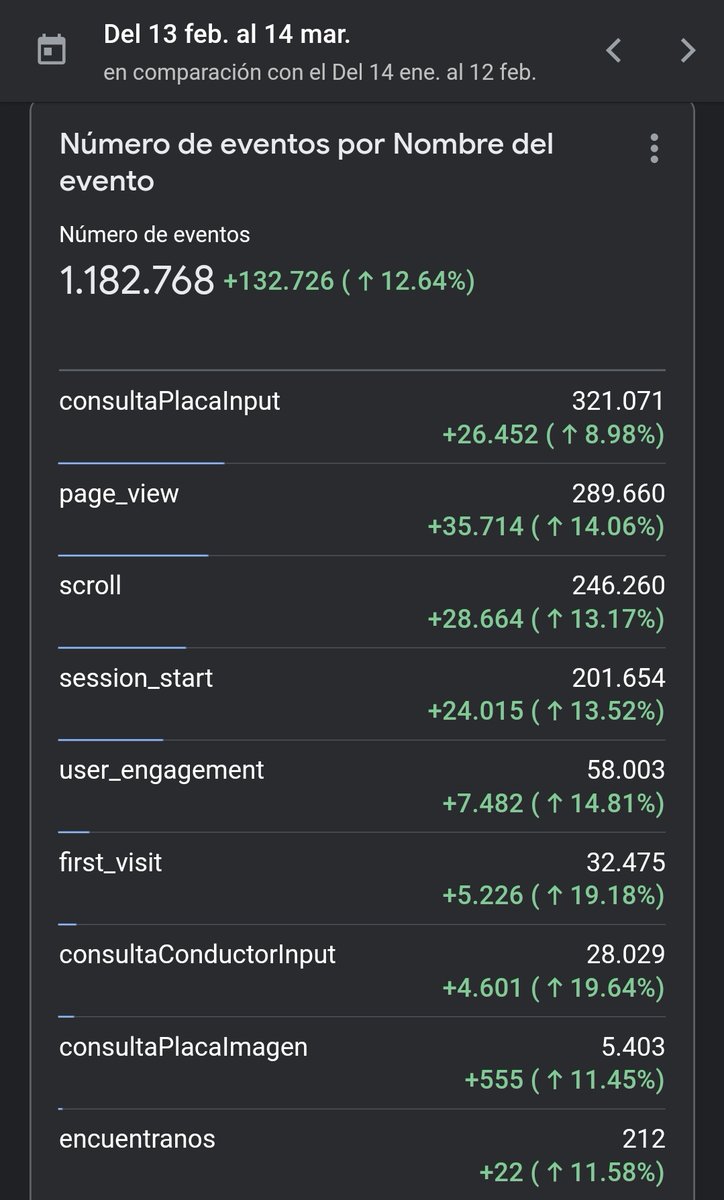Screen dimensions: 724x1200
Task: Tap the value 201.654
Action: tap(618, 678)
